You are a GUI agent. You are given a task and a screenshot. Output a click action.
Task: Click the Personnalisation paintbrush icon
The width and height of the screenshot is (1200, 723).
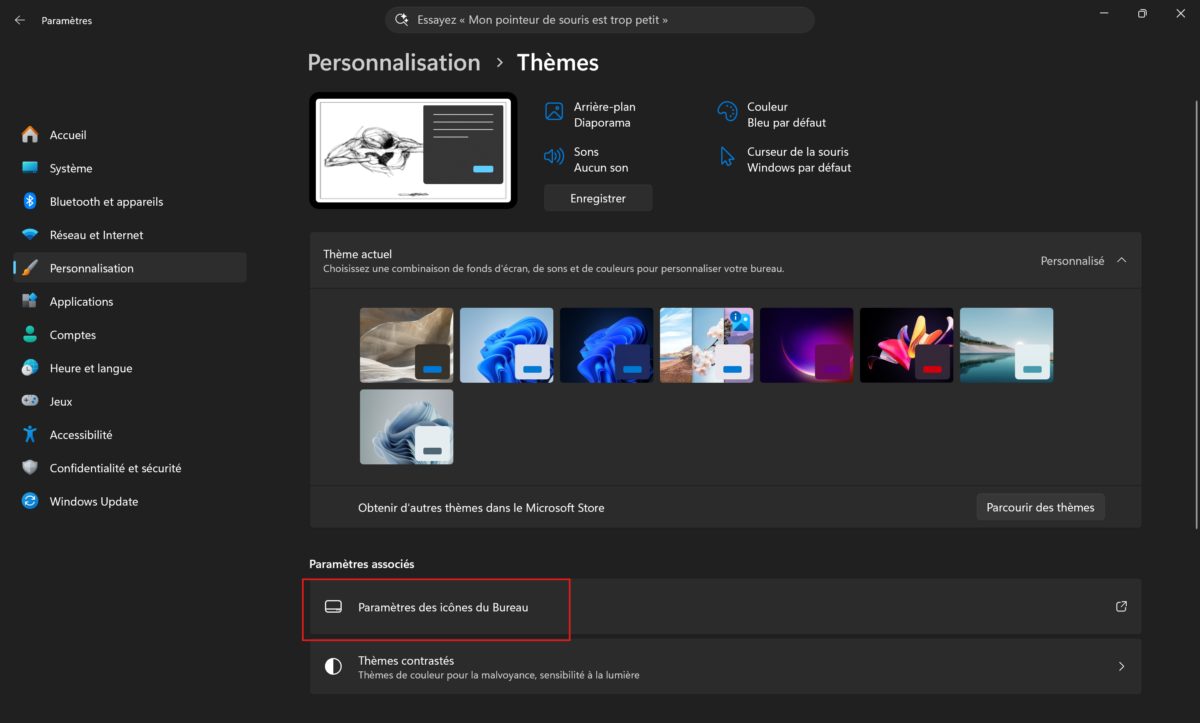30,268
